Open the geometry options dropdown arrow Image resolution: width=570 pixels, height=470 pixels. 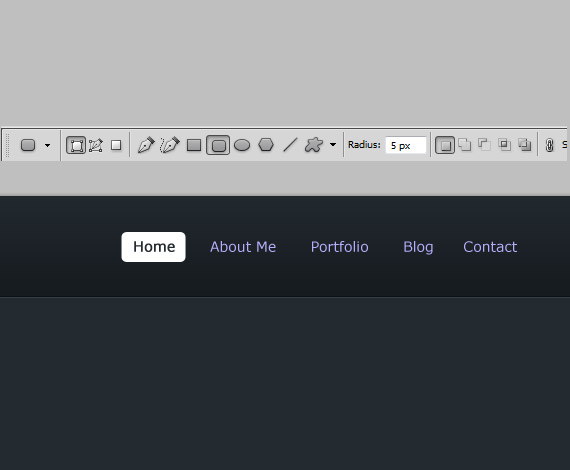[333, 145]
